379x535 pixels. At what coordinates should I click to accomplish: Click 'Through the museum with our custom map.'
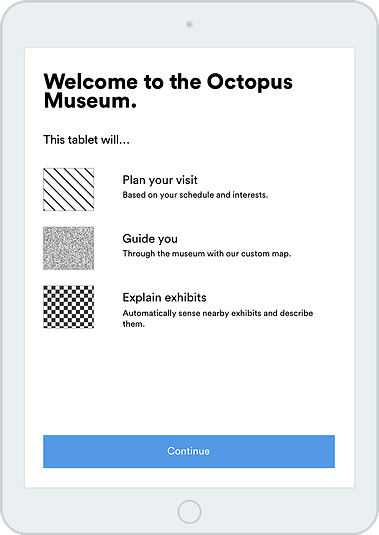click(x=207, y=254)
